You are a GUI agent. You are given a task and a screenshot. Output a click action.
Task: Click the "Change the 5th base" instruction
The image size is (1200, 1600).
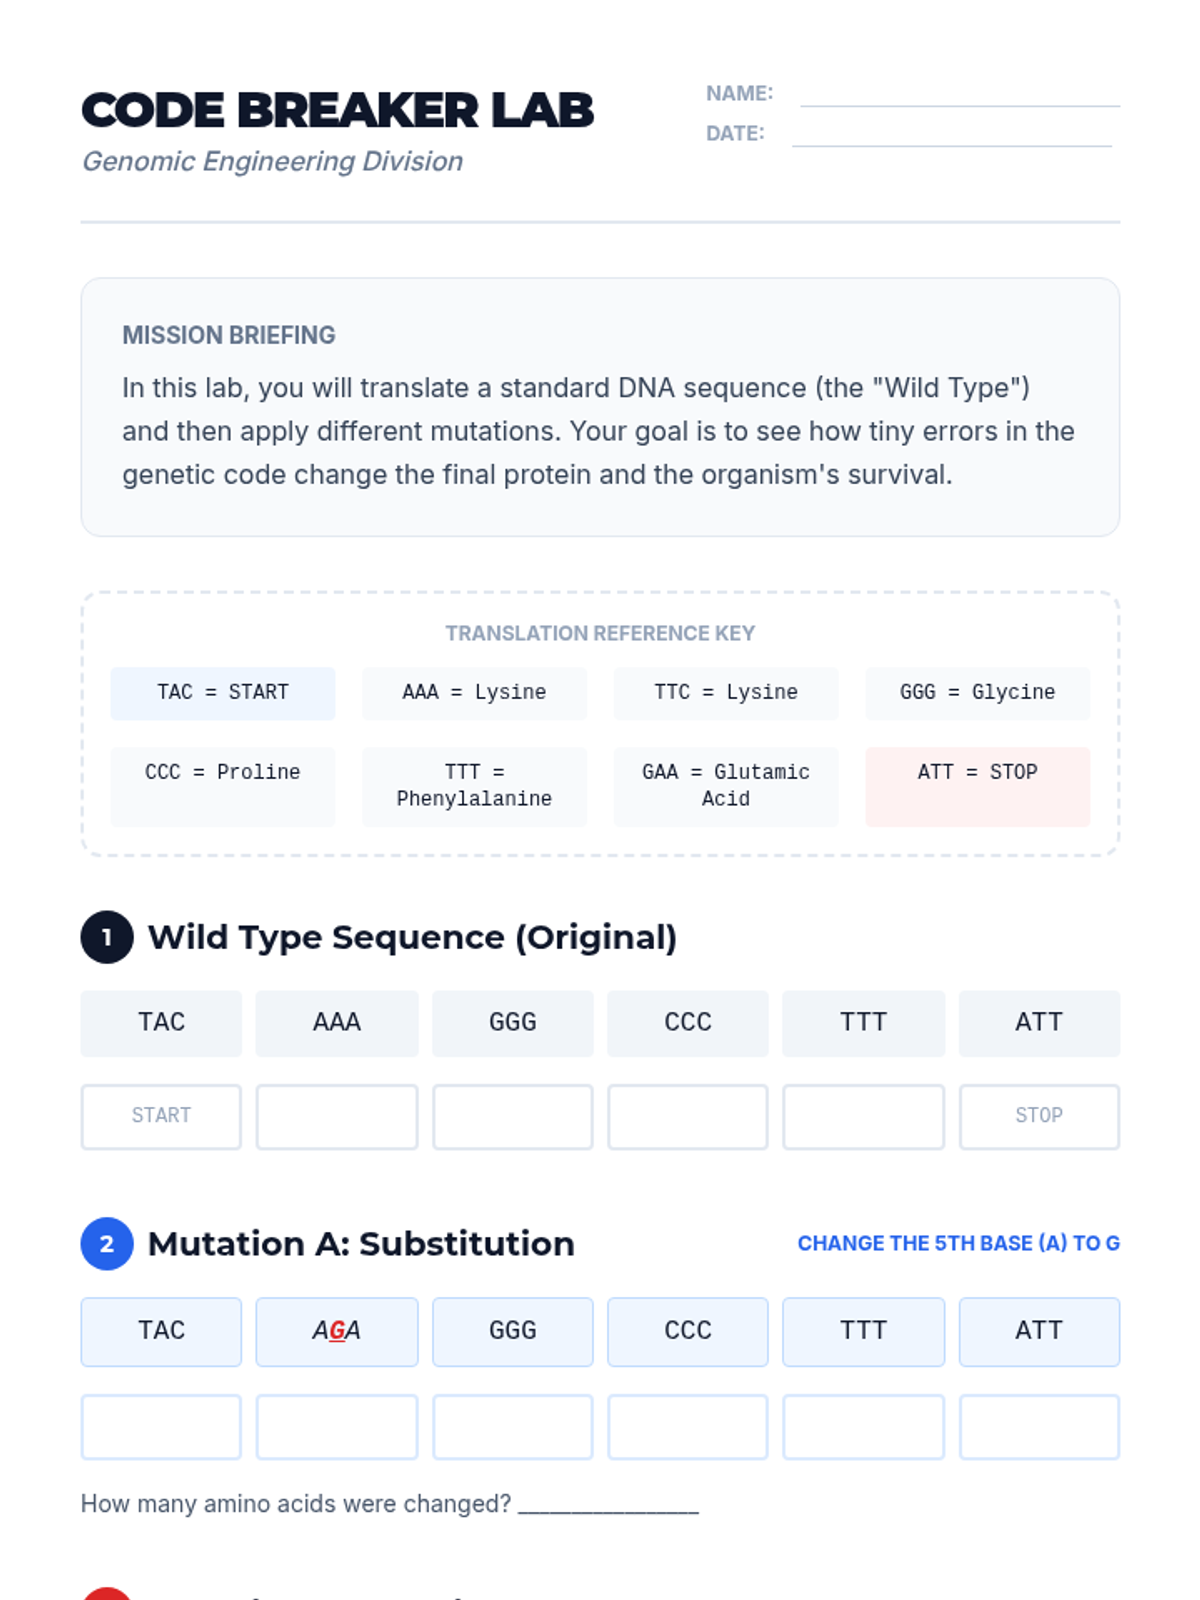click(x=958, y=1244)
